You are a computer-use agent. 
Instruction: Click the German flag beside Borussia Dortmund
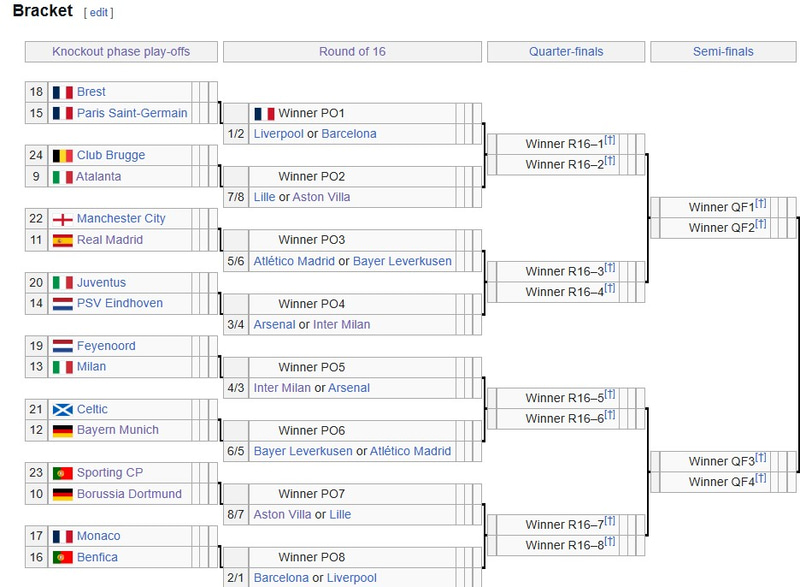click(62, 494)
